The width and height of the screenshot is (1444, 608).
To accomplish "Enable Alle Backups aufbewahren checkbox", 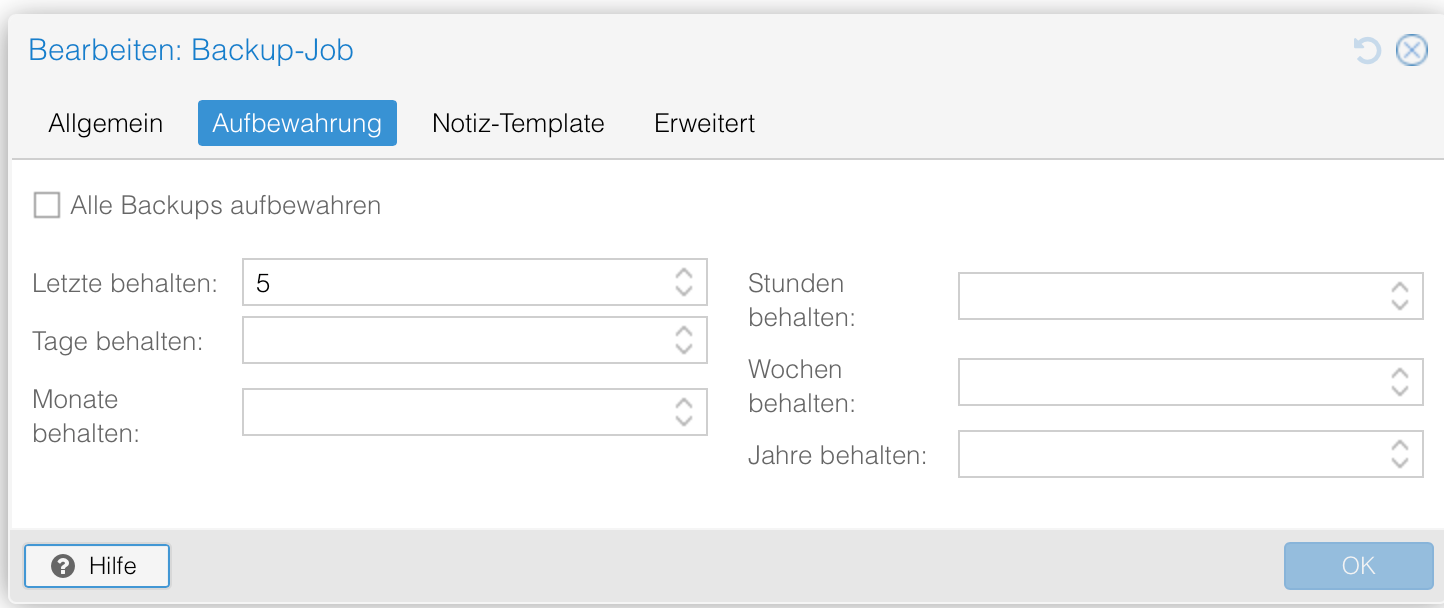I will 47,206.
